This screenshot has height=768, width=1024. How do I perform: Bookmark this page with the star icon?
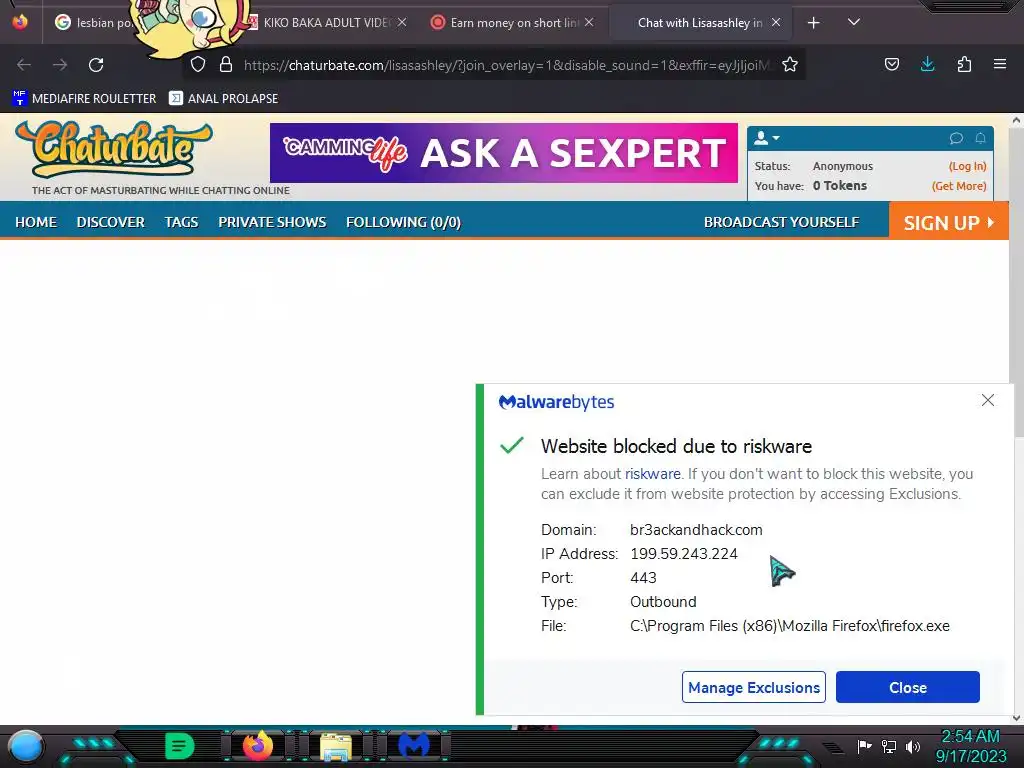790,64
